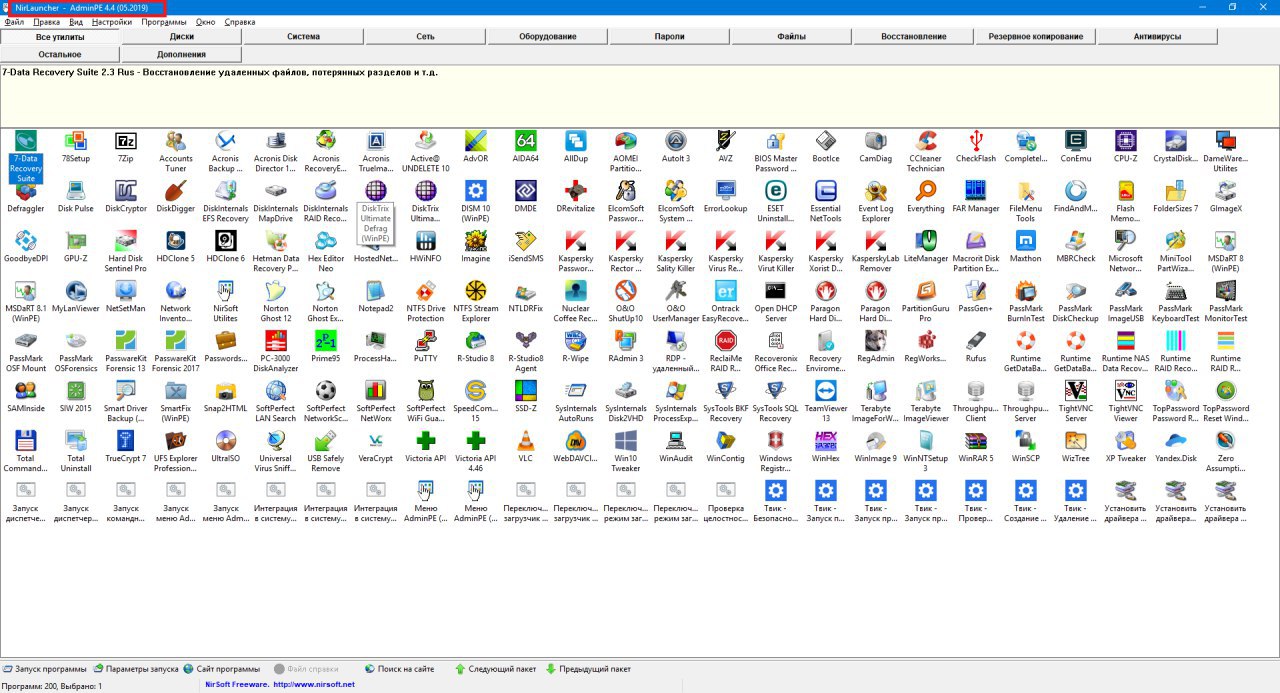Switch to the Резервное копирование tab
The width and height of the screenshot is (1280, 693).
tap(1036, 37)
